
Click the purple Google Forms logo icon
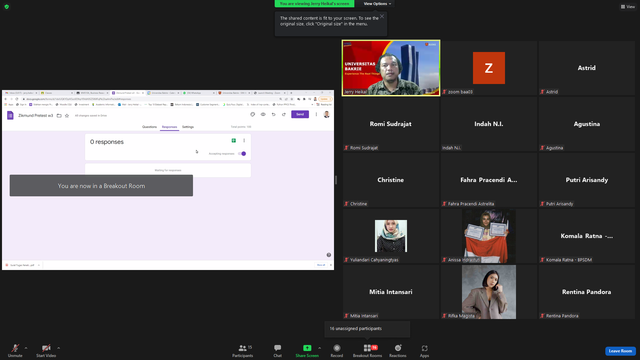[x=10, y=116]
